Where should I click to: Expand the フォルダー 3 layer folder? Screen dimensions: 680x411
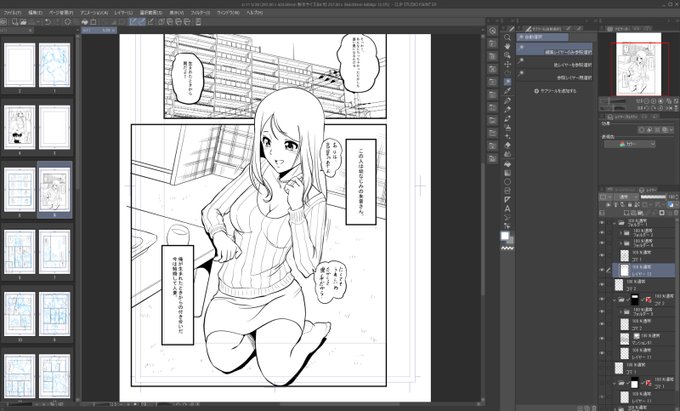621,312
